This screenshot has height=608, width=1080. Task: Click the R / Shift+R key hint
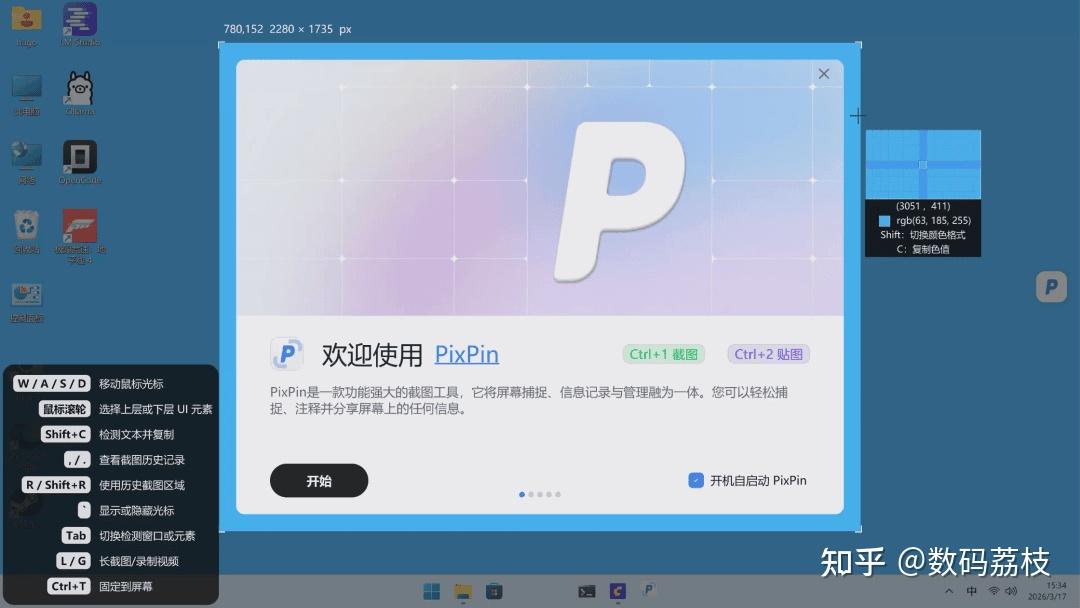(56, 485)
